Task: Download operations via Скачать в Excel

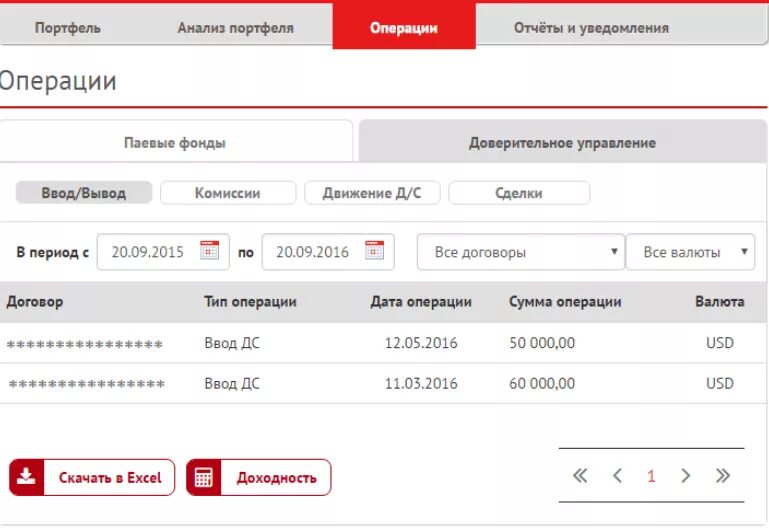Action: pos(92,477)
